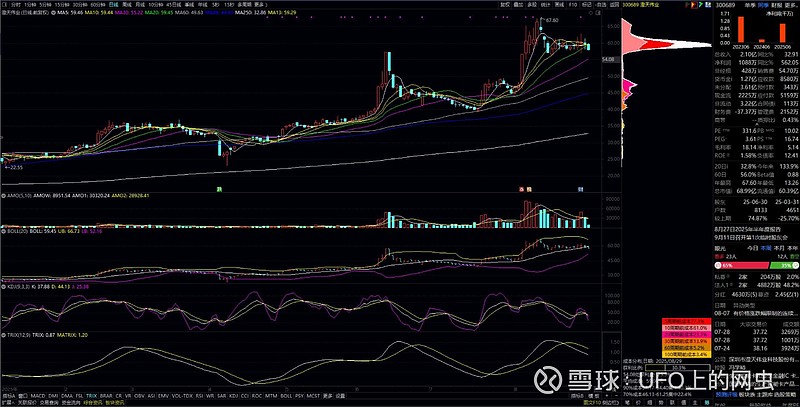Select the MACD indicator tab

tap(38, 396)
